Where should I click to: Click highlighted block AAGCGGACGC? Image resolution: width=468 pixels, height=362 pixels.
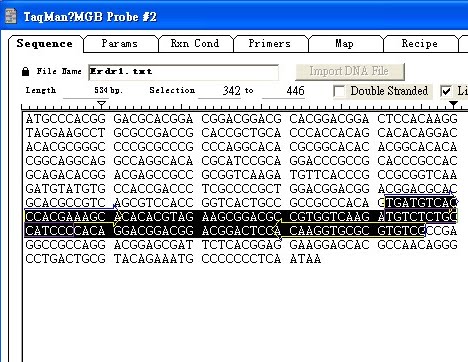(241, 217)
